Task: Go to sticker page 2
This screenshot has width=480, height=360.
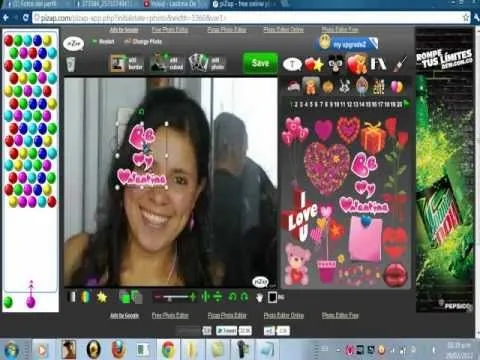Action: click(x=296, y=104)
